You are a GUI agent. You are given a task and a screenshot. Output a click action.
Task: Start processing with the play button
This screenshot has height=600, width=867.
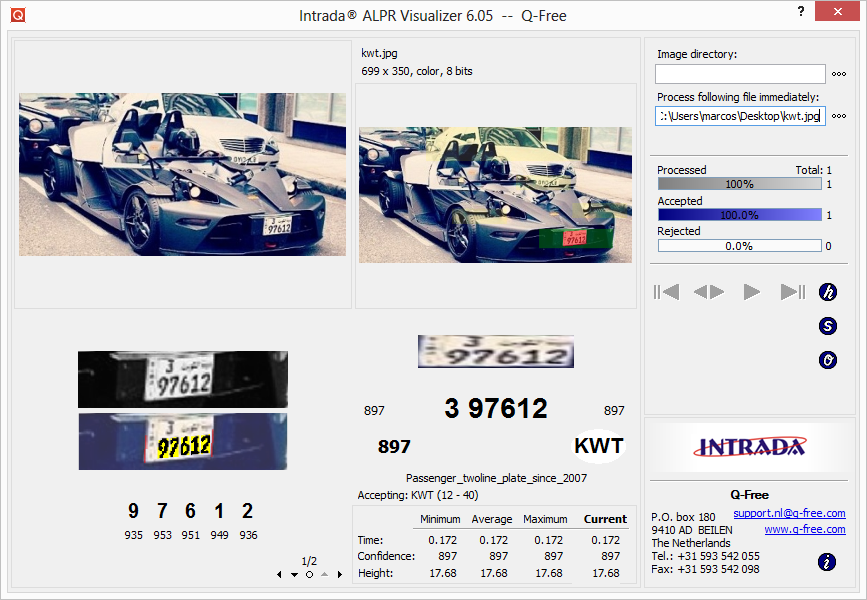(751, 291)
